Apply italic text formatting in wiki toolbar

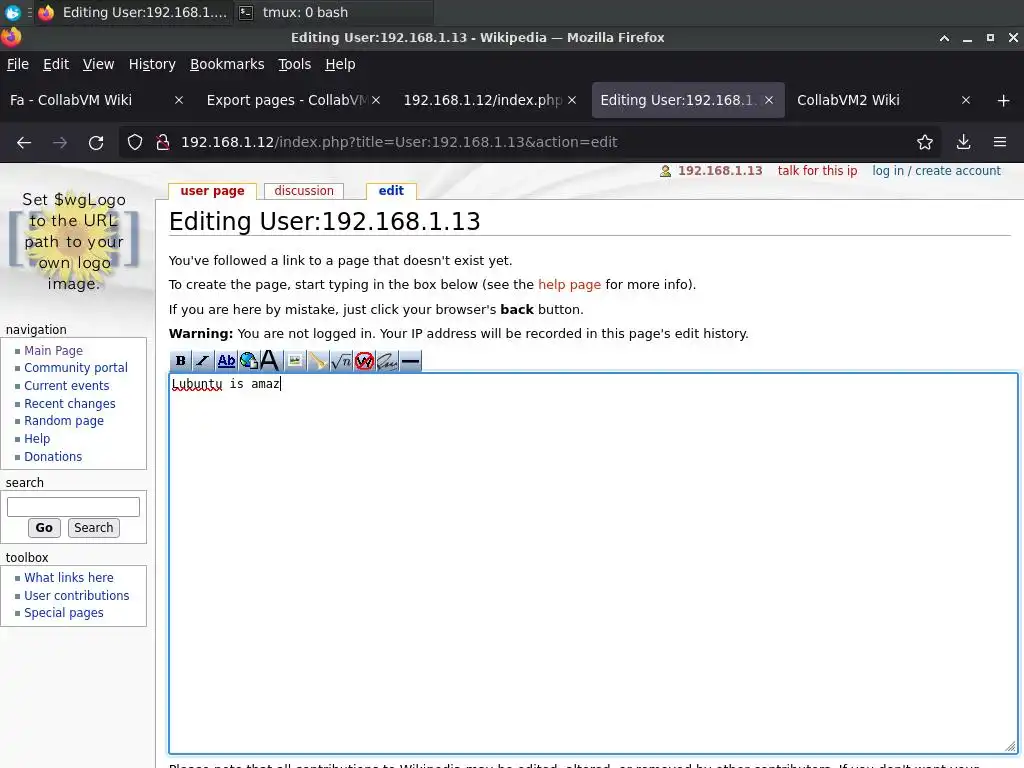203,360
